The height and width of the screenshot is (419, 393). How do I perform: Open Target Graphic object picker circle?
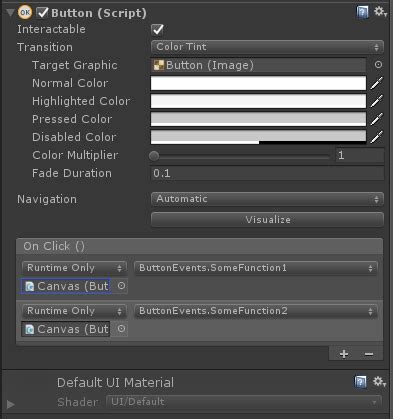point(378,65)
